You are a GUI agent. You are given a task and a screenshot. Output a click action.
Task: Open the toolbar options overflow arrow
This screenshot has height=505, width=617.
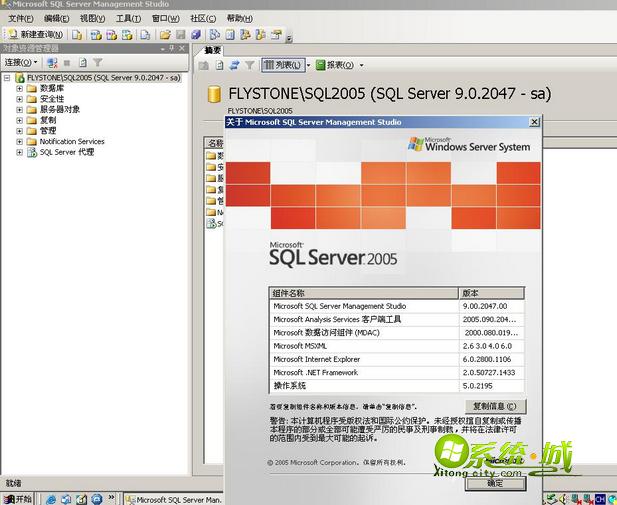[x=289, y=39]
